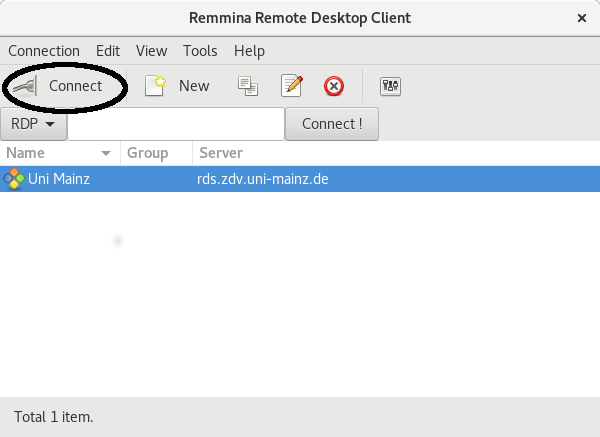Image resolution: width=600 pixels, height=437 pixels.
Task: Sort by Group column header
Action: tap(157, 153)
